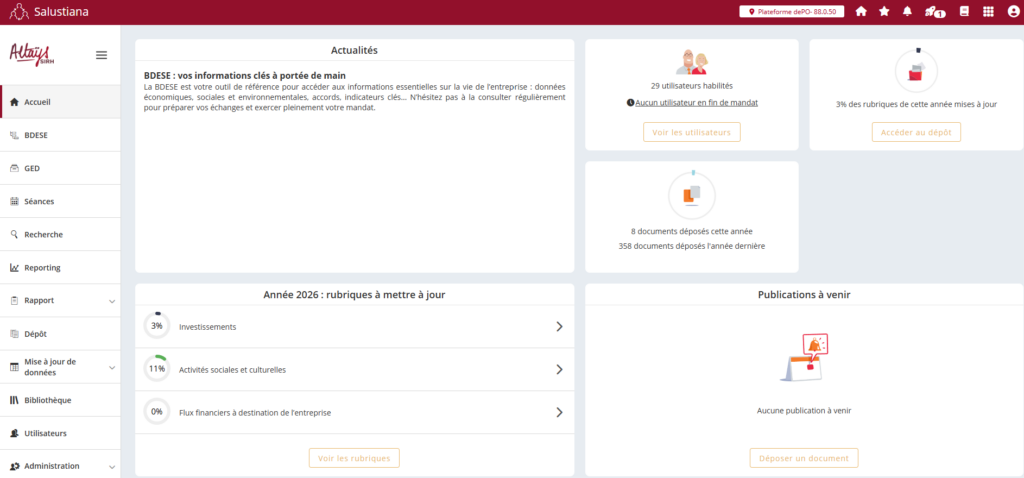1024x478 pixels.
Task: Click the Accéder au dépôt button
Action: 916,132
